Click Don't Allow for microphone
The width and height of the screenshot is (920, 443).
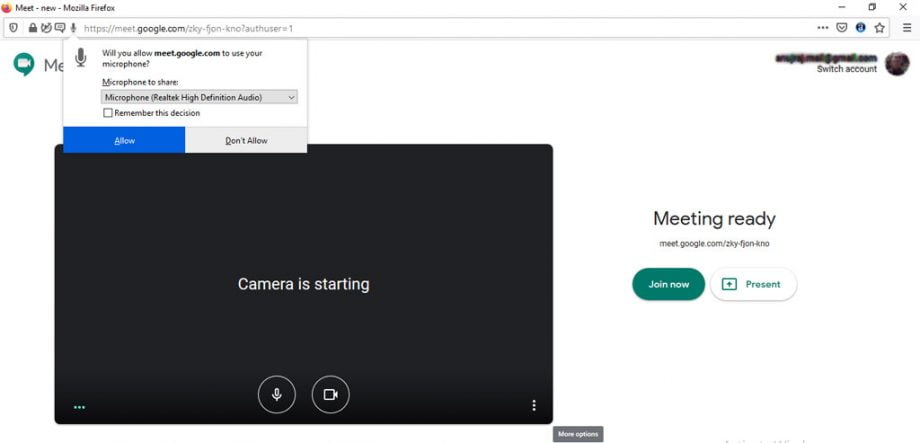[246, 141]
